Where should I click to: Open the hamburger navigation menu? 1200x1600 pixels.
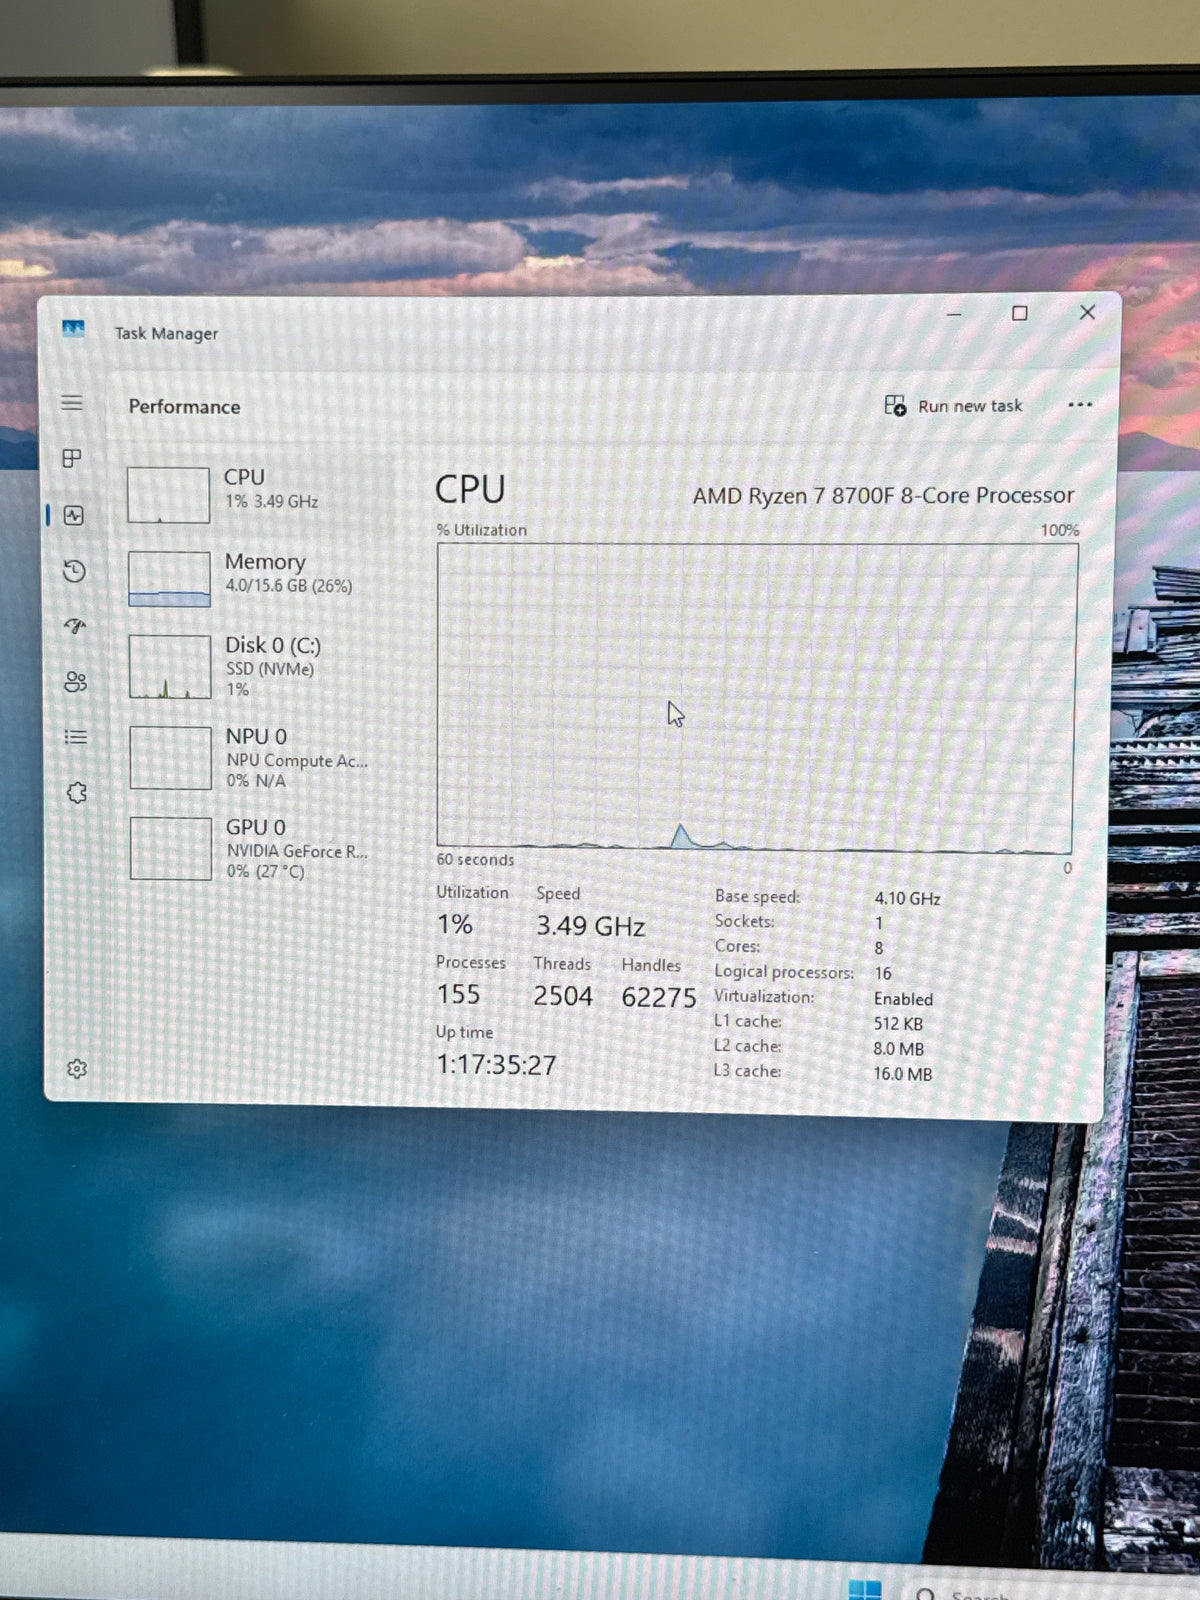tap(72, 403)
